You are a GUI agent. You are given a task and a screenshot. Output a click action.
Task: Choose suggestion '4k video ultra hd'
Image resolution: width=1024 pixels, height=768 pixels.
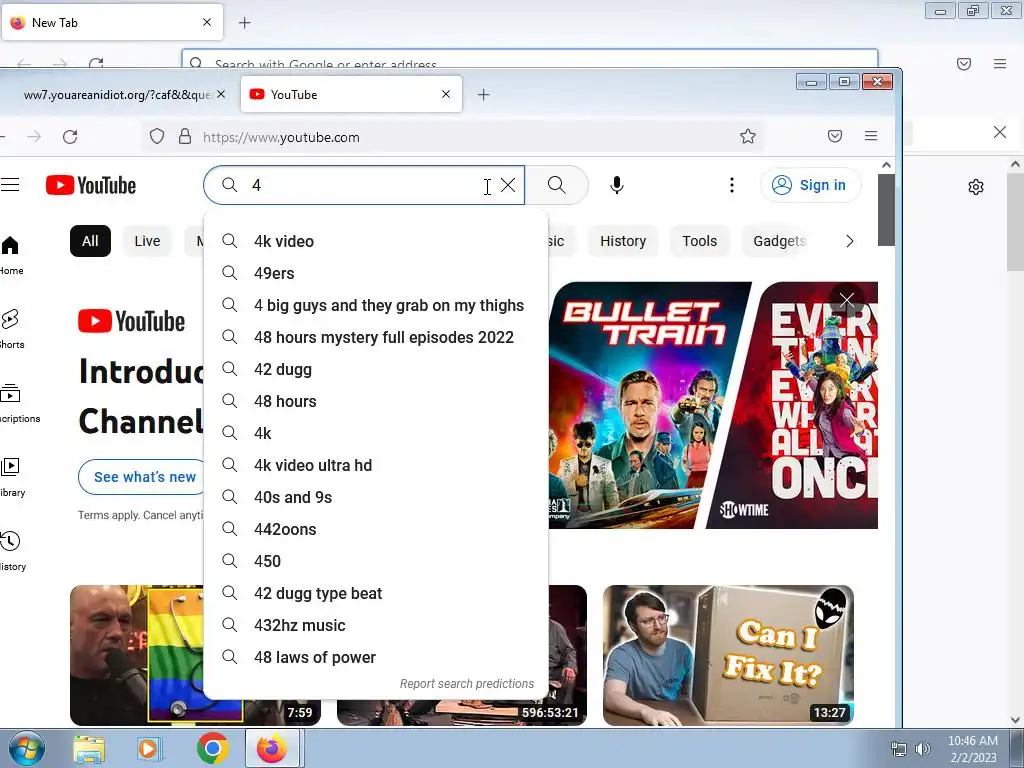click(376, 465)
